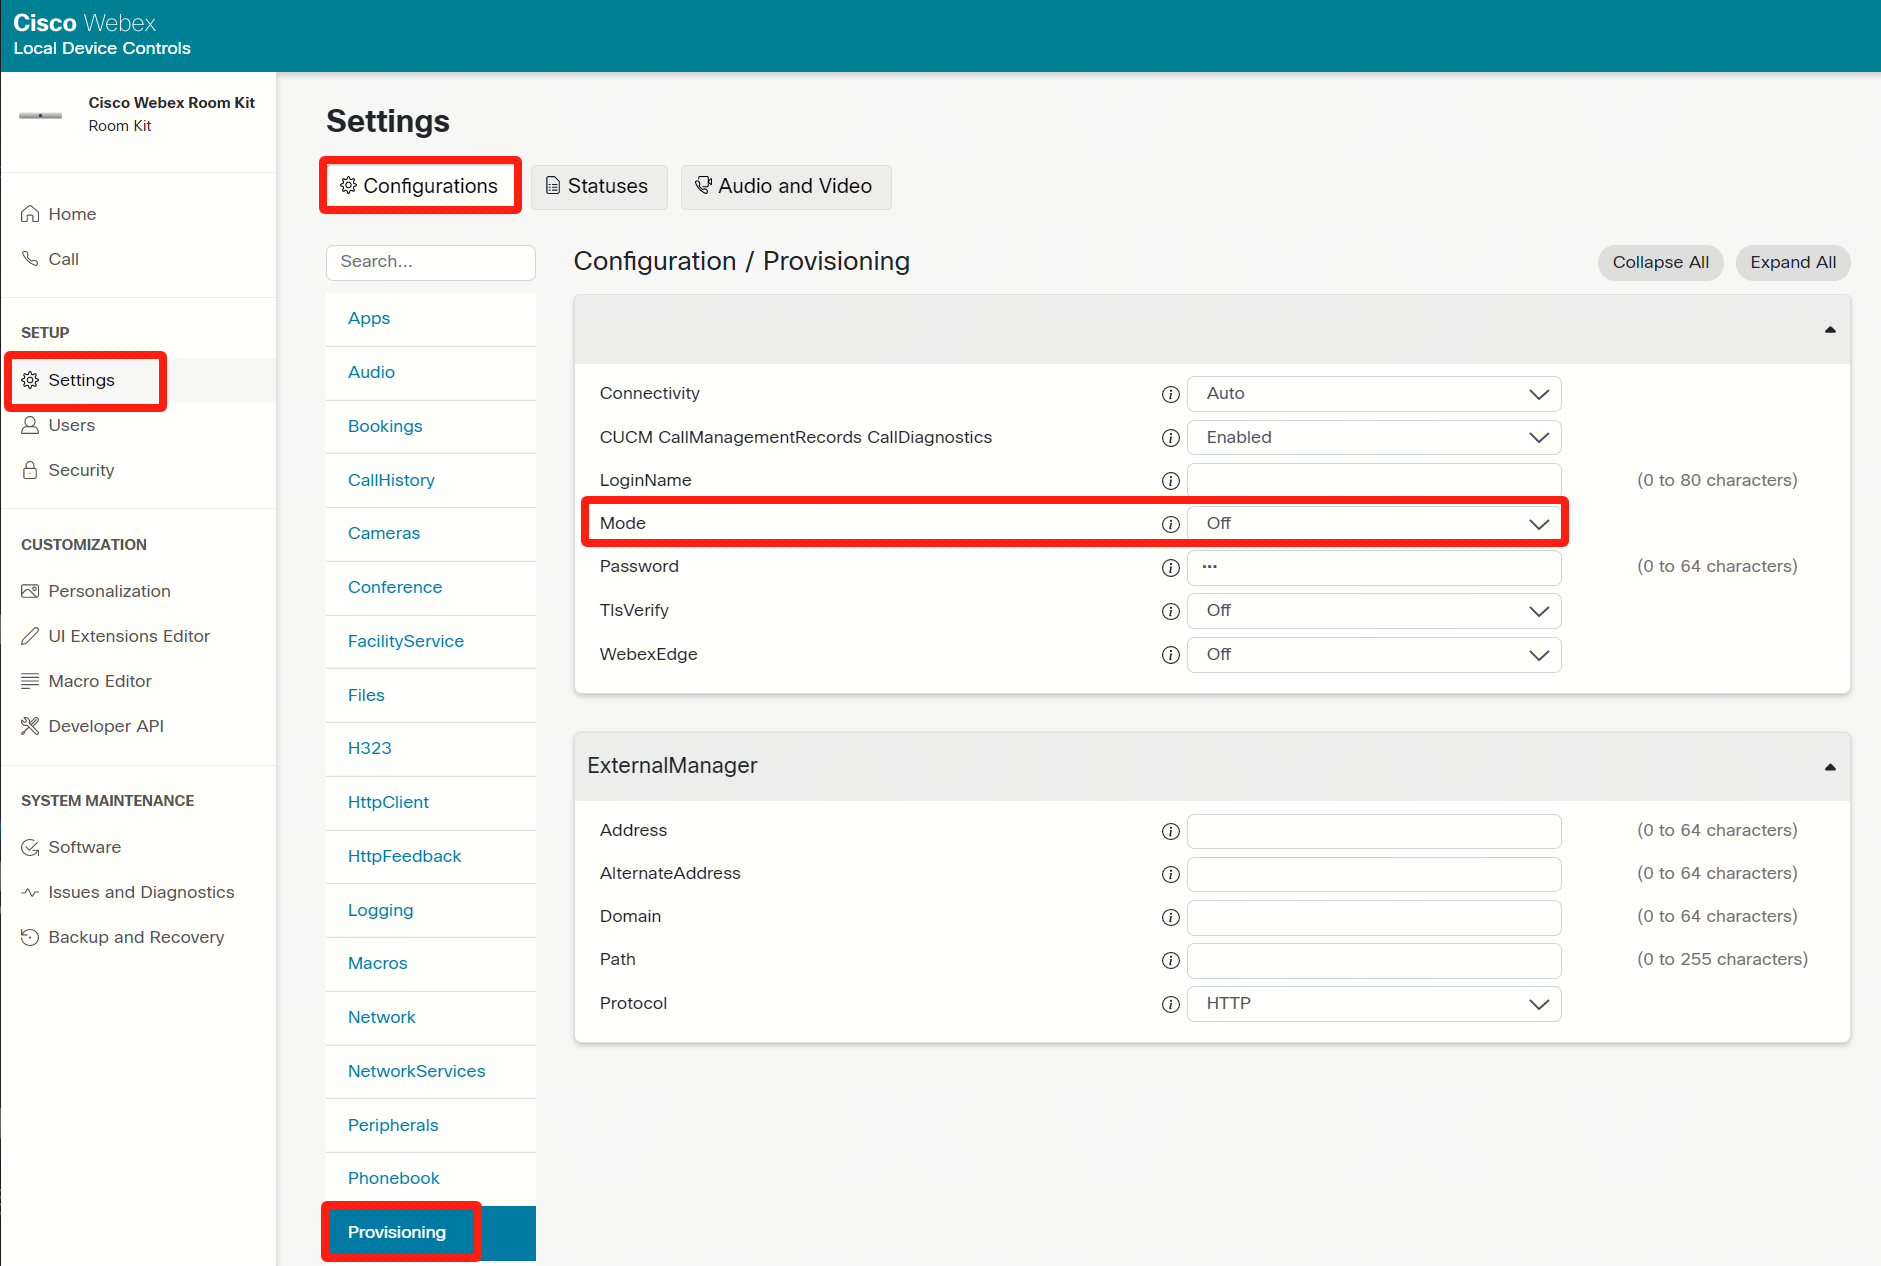Switch to the Audio and Video tab

pyautogui.click(x=786, y=186)
